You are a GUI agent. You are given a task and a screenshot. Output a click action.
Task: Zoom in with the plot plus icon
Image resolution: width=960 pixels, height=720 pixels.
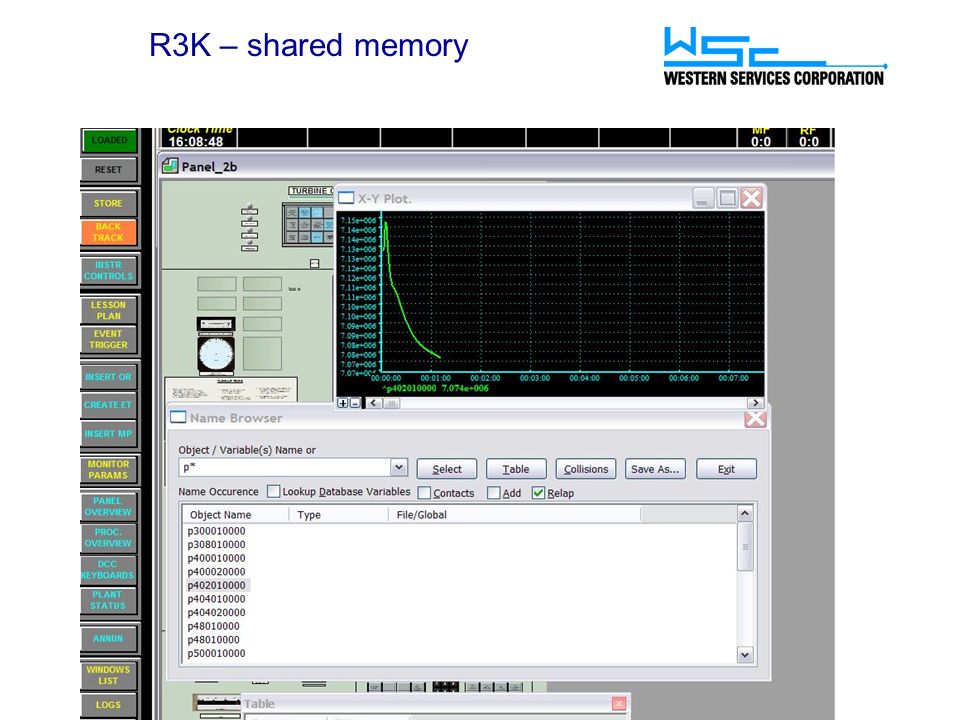tap(343, 403)
